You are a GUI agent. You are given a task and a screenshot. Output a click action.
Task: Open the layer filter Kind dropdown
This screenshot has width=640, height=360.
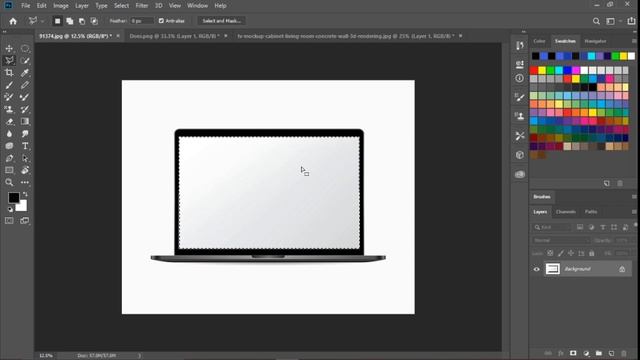[552, 227]
